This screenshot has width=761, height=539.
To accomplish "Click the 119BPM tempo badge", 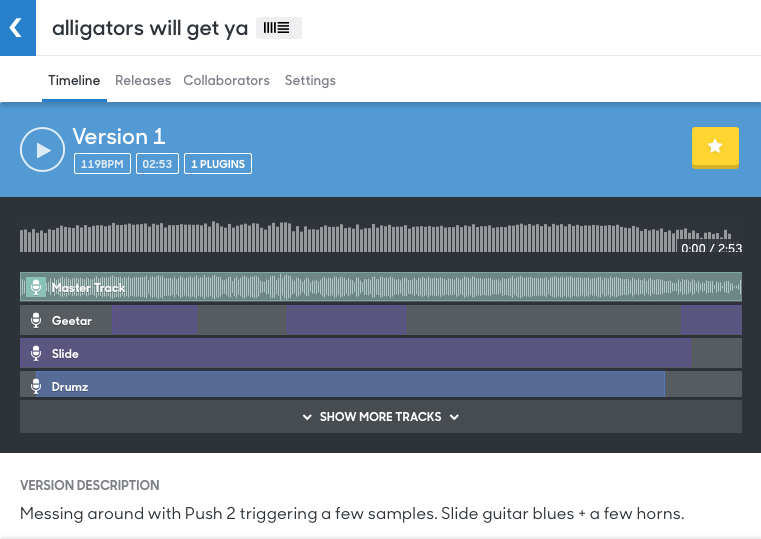I will pyautogui.click(x=102, y=164).
